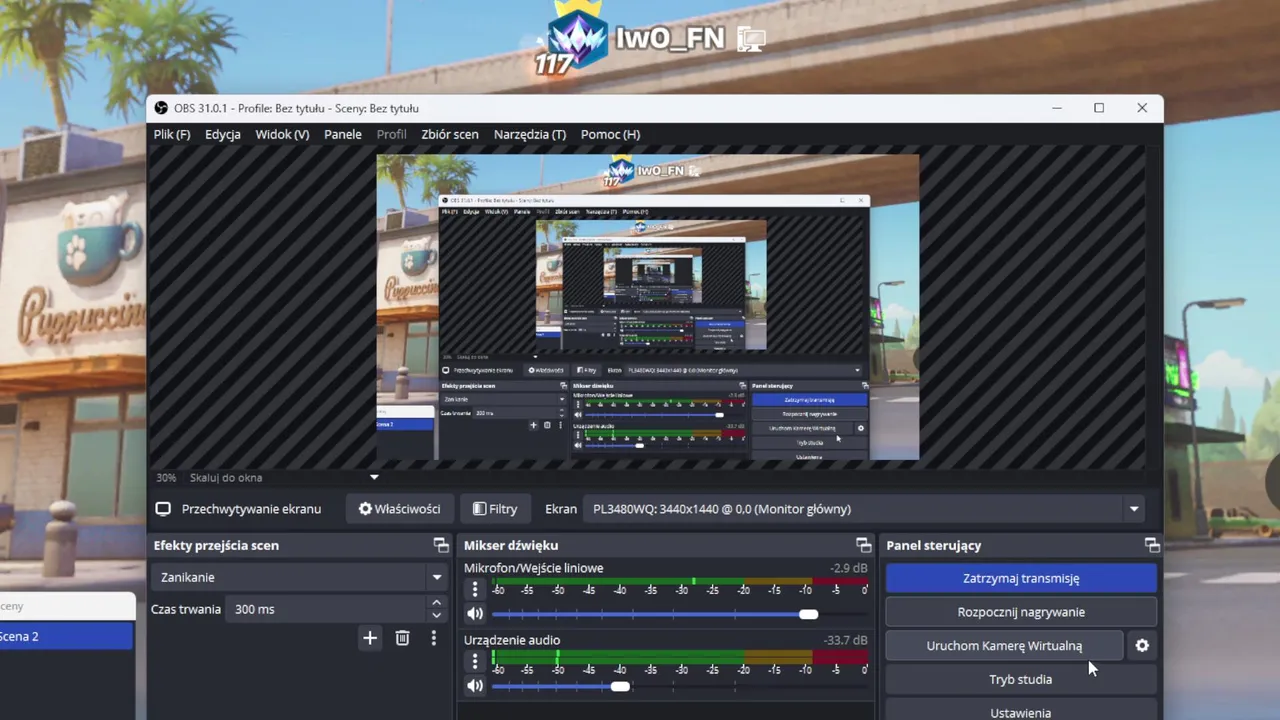
Task: Pop out the Panel sterujący dock
Action: (x=1152, y=545)
